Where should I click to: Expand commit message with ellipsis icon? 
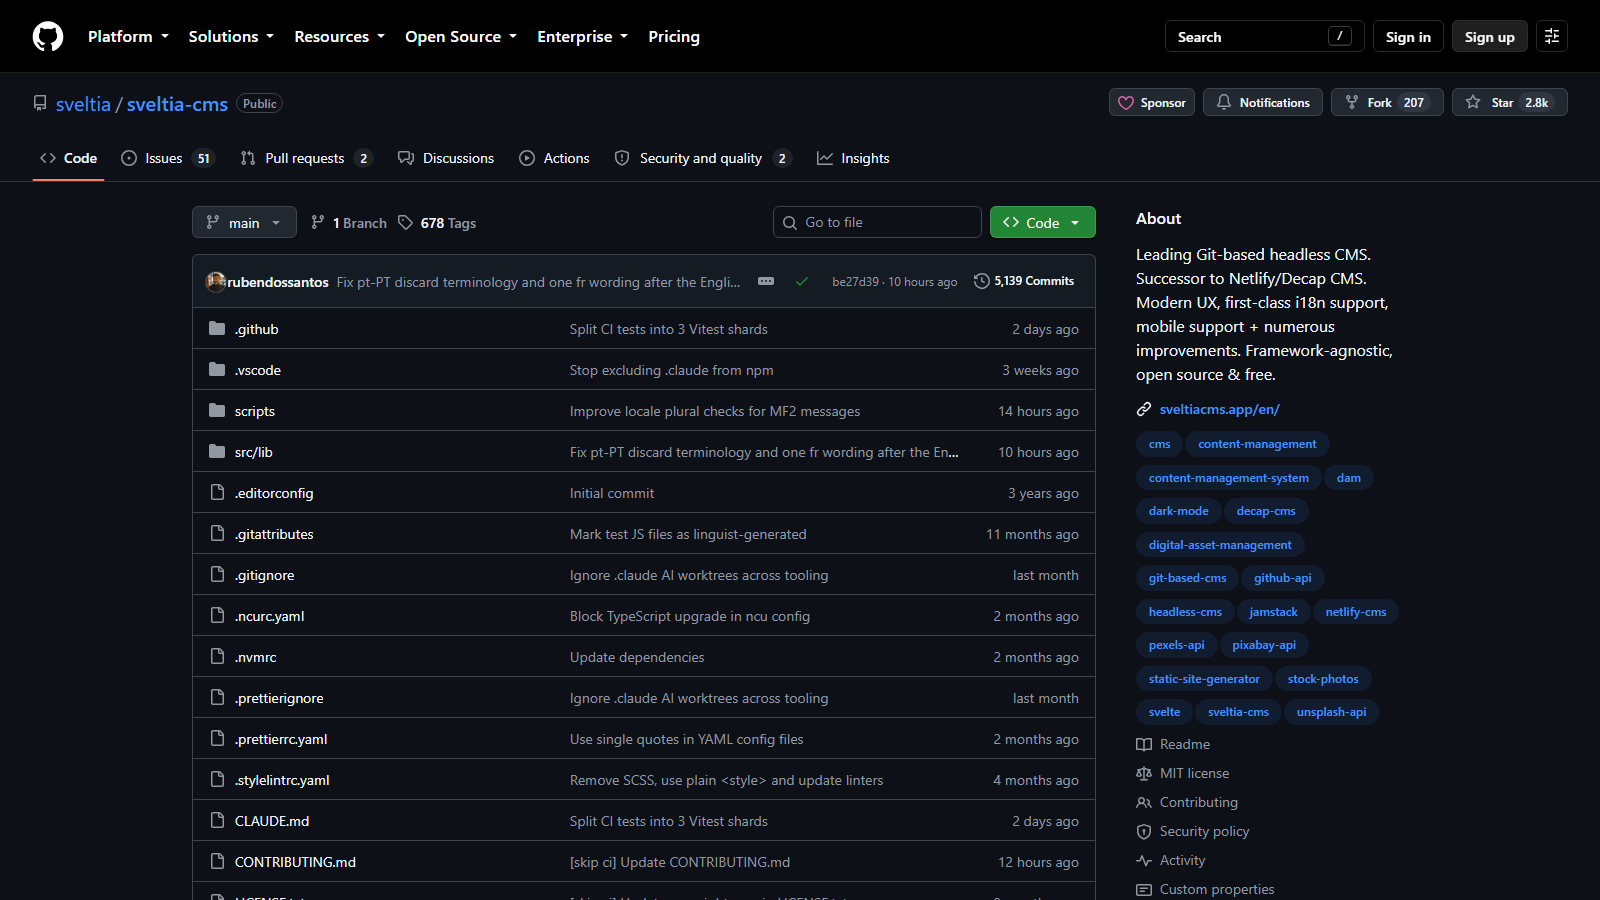[x=766, y=282]
